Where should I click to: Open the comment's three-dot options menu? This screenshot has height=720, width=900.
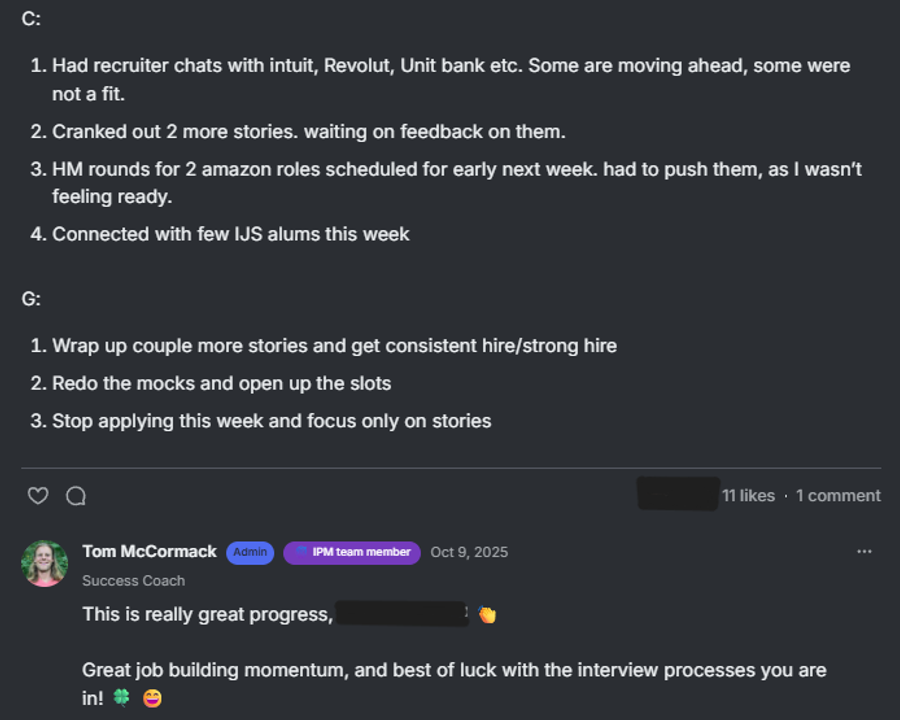pos(864,551)
